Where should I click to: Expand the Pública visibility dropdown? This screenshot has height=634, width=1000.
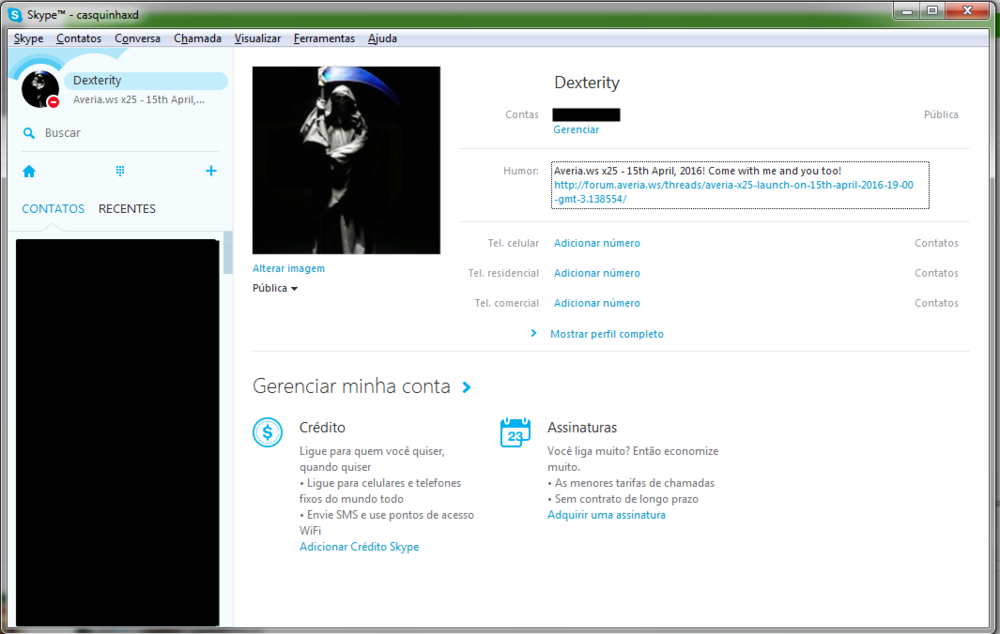tap(275, 288)
